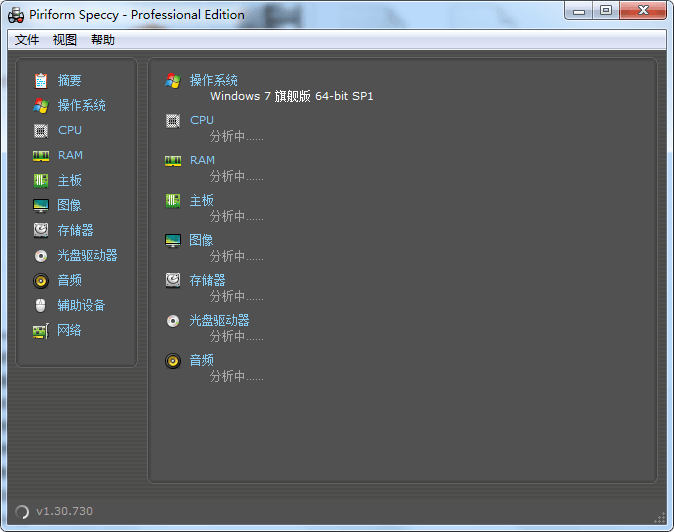674x532 pixels.
Task: Select the 图像 monitor icon in sidebar
Action: pos(41,205)
